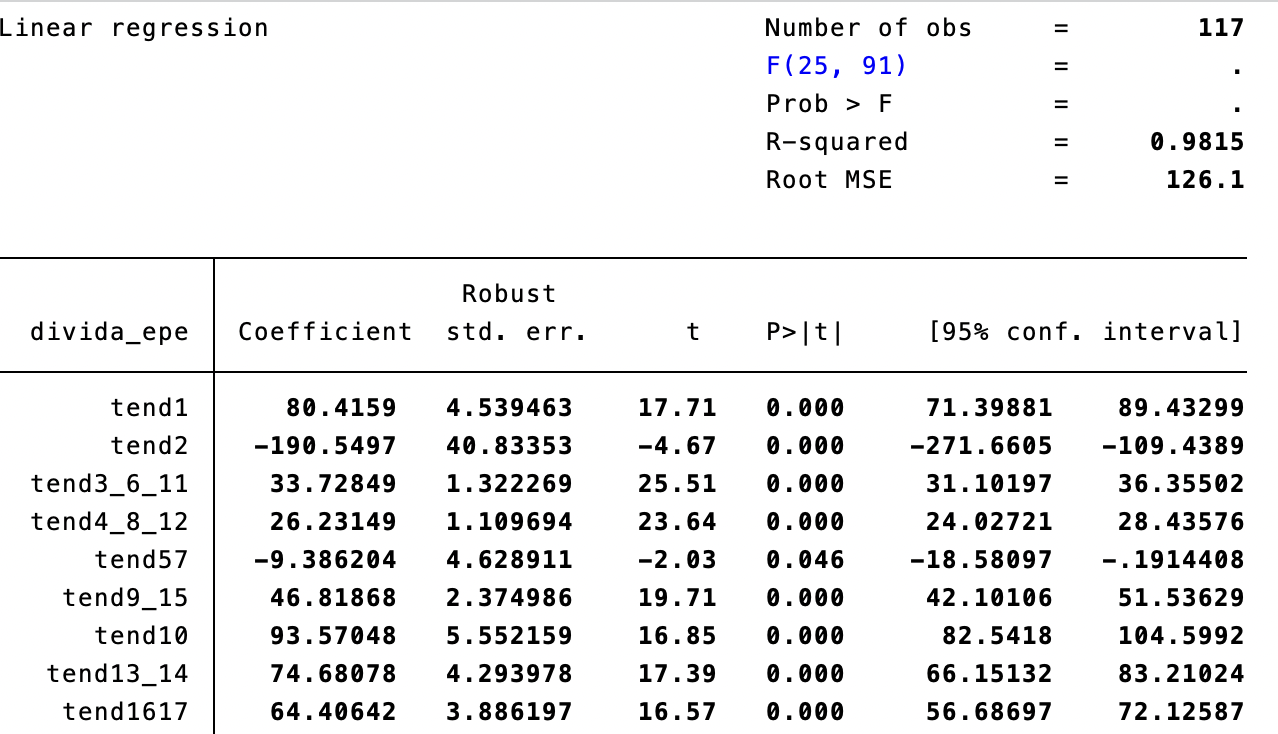
Task: Click the 95% conf. interval header
Action: (x=1084, y=332)
